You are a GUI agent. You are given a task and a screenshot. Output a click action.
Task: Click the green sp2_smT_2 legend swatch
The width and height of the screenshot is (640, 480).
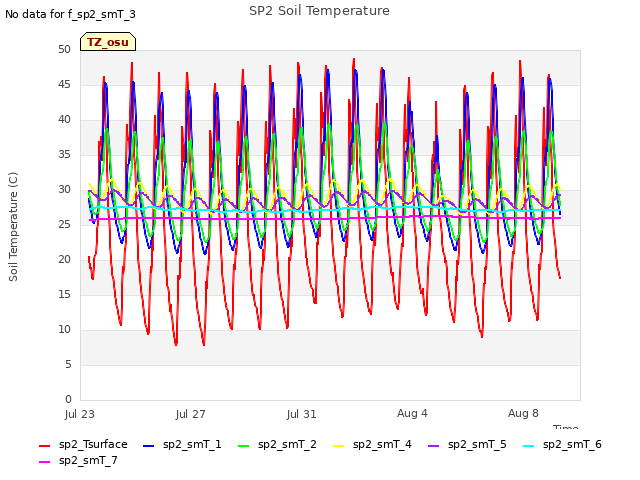[x=243, y=446]
